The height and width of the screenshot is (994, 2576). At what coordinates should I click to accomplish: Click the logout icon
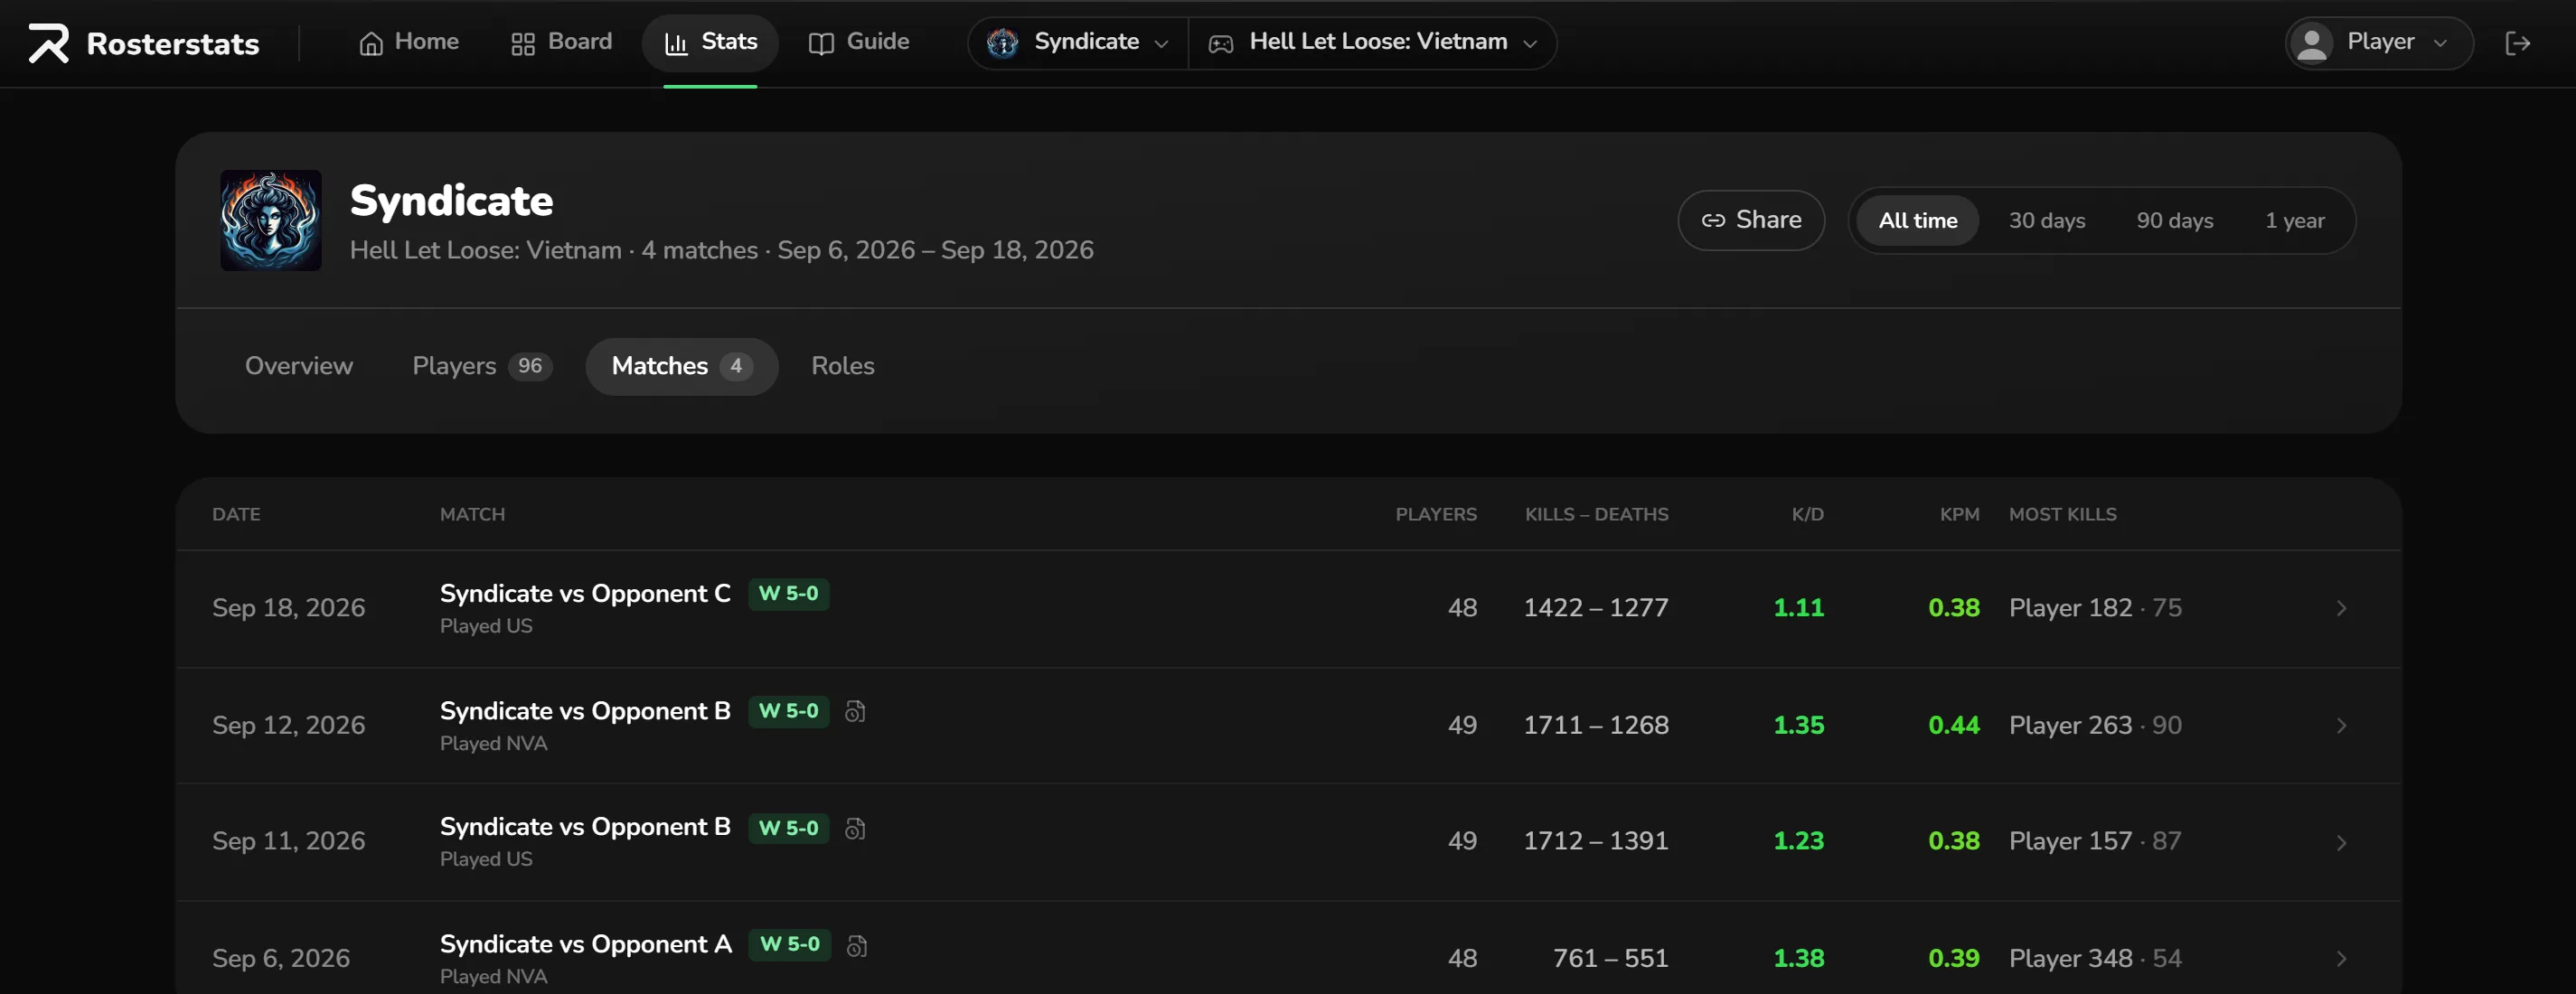[2517, 43]
